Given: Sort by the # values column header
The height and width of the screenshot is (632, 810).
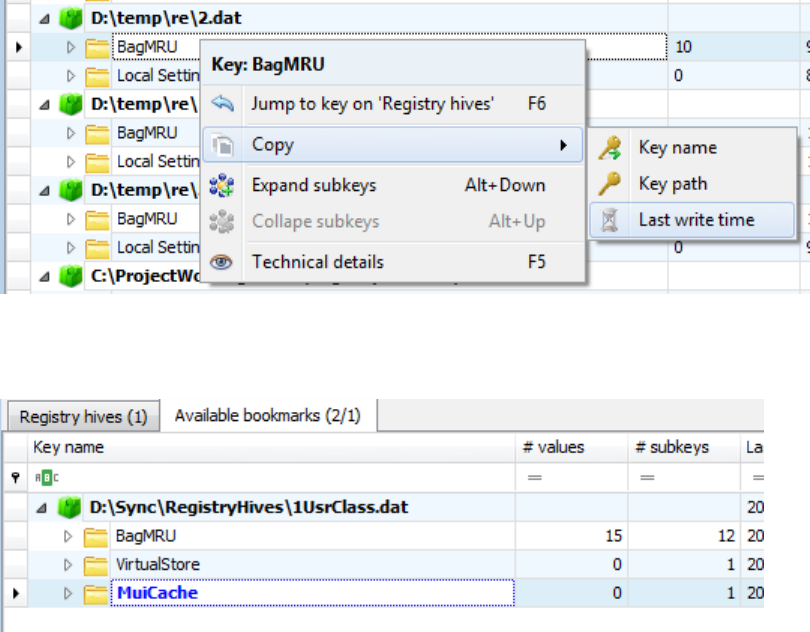Looking at the screenshot, I should click(571, 448).
